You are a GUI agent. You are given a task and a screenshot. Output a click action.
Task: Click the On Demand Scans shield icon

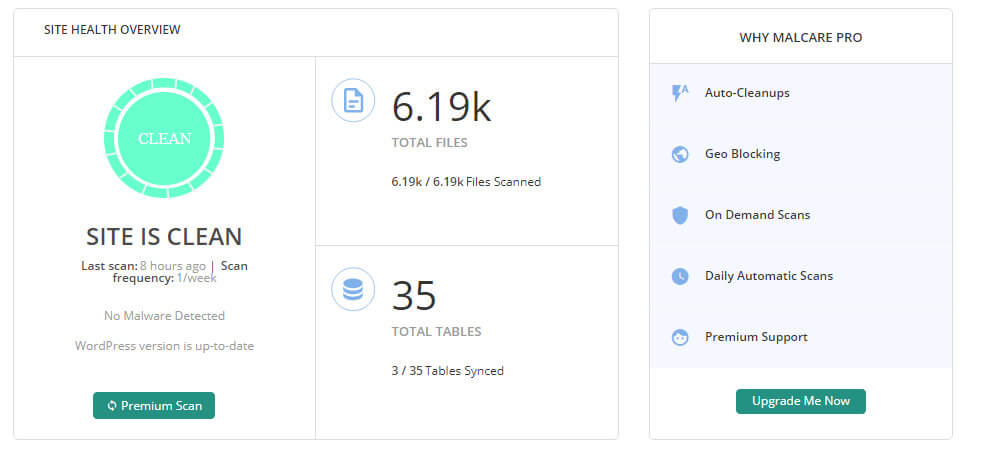[680, 215]
